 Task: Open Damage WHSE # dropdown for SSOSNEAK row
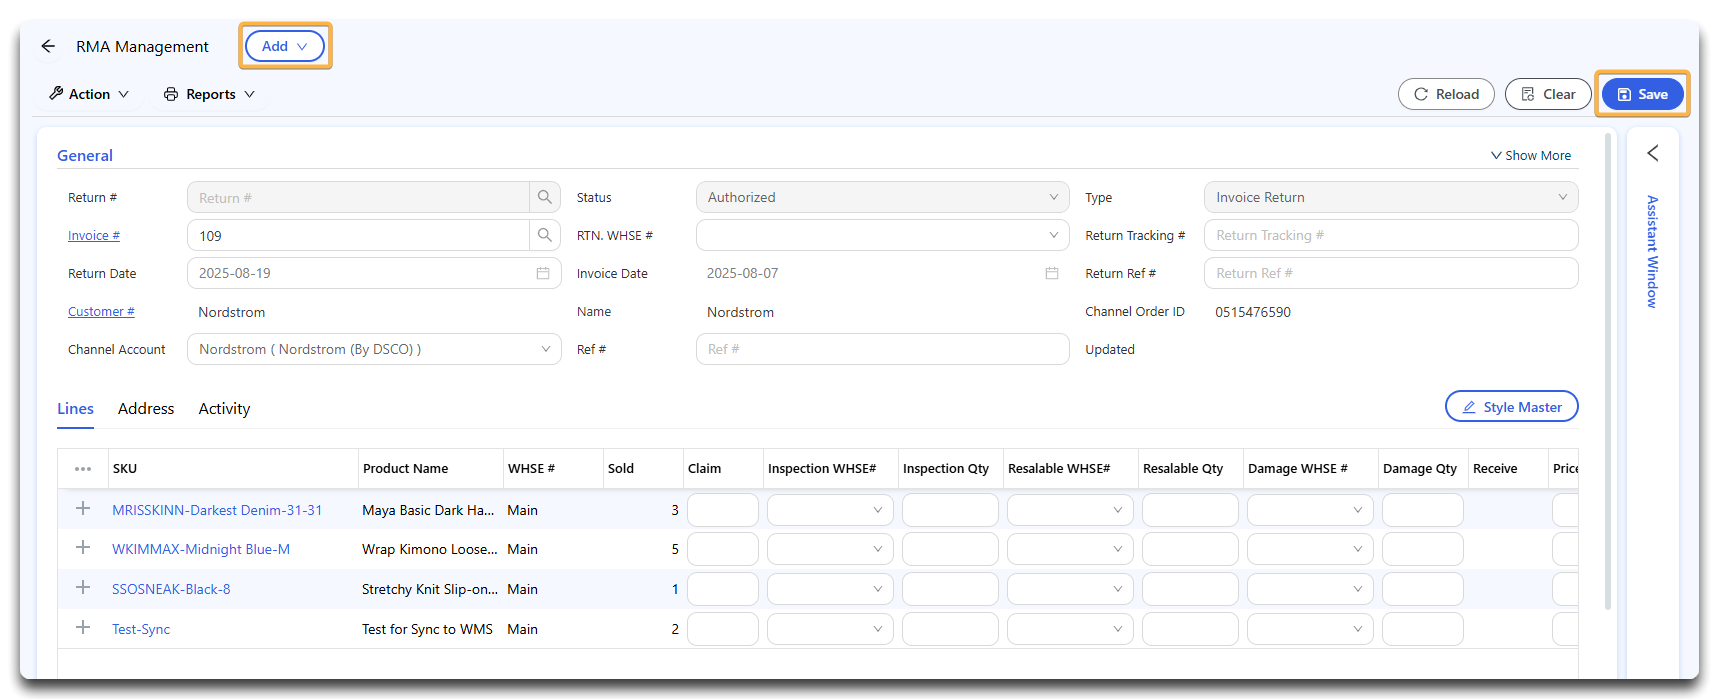1310,589
